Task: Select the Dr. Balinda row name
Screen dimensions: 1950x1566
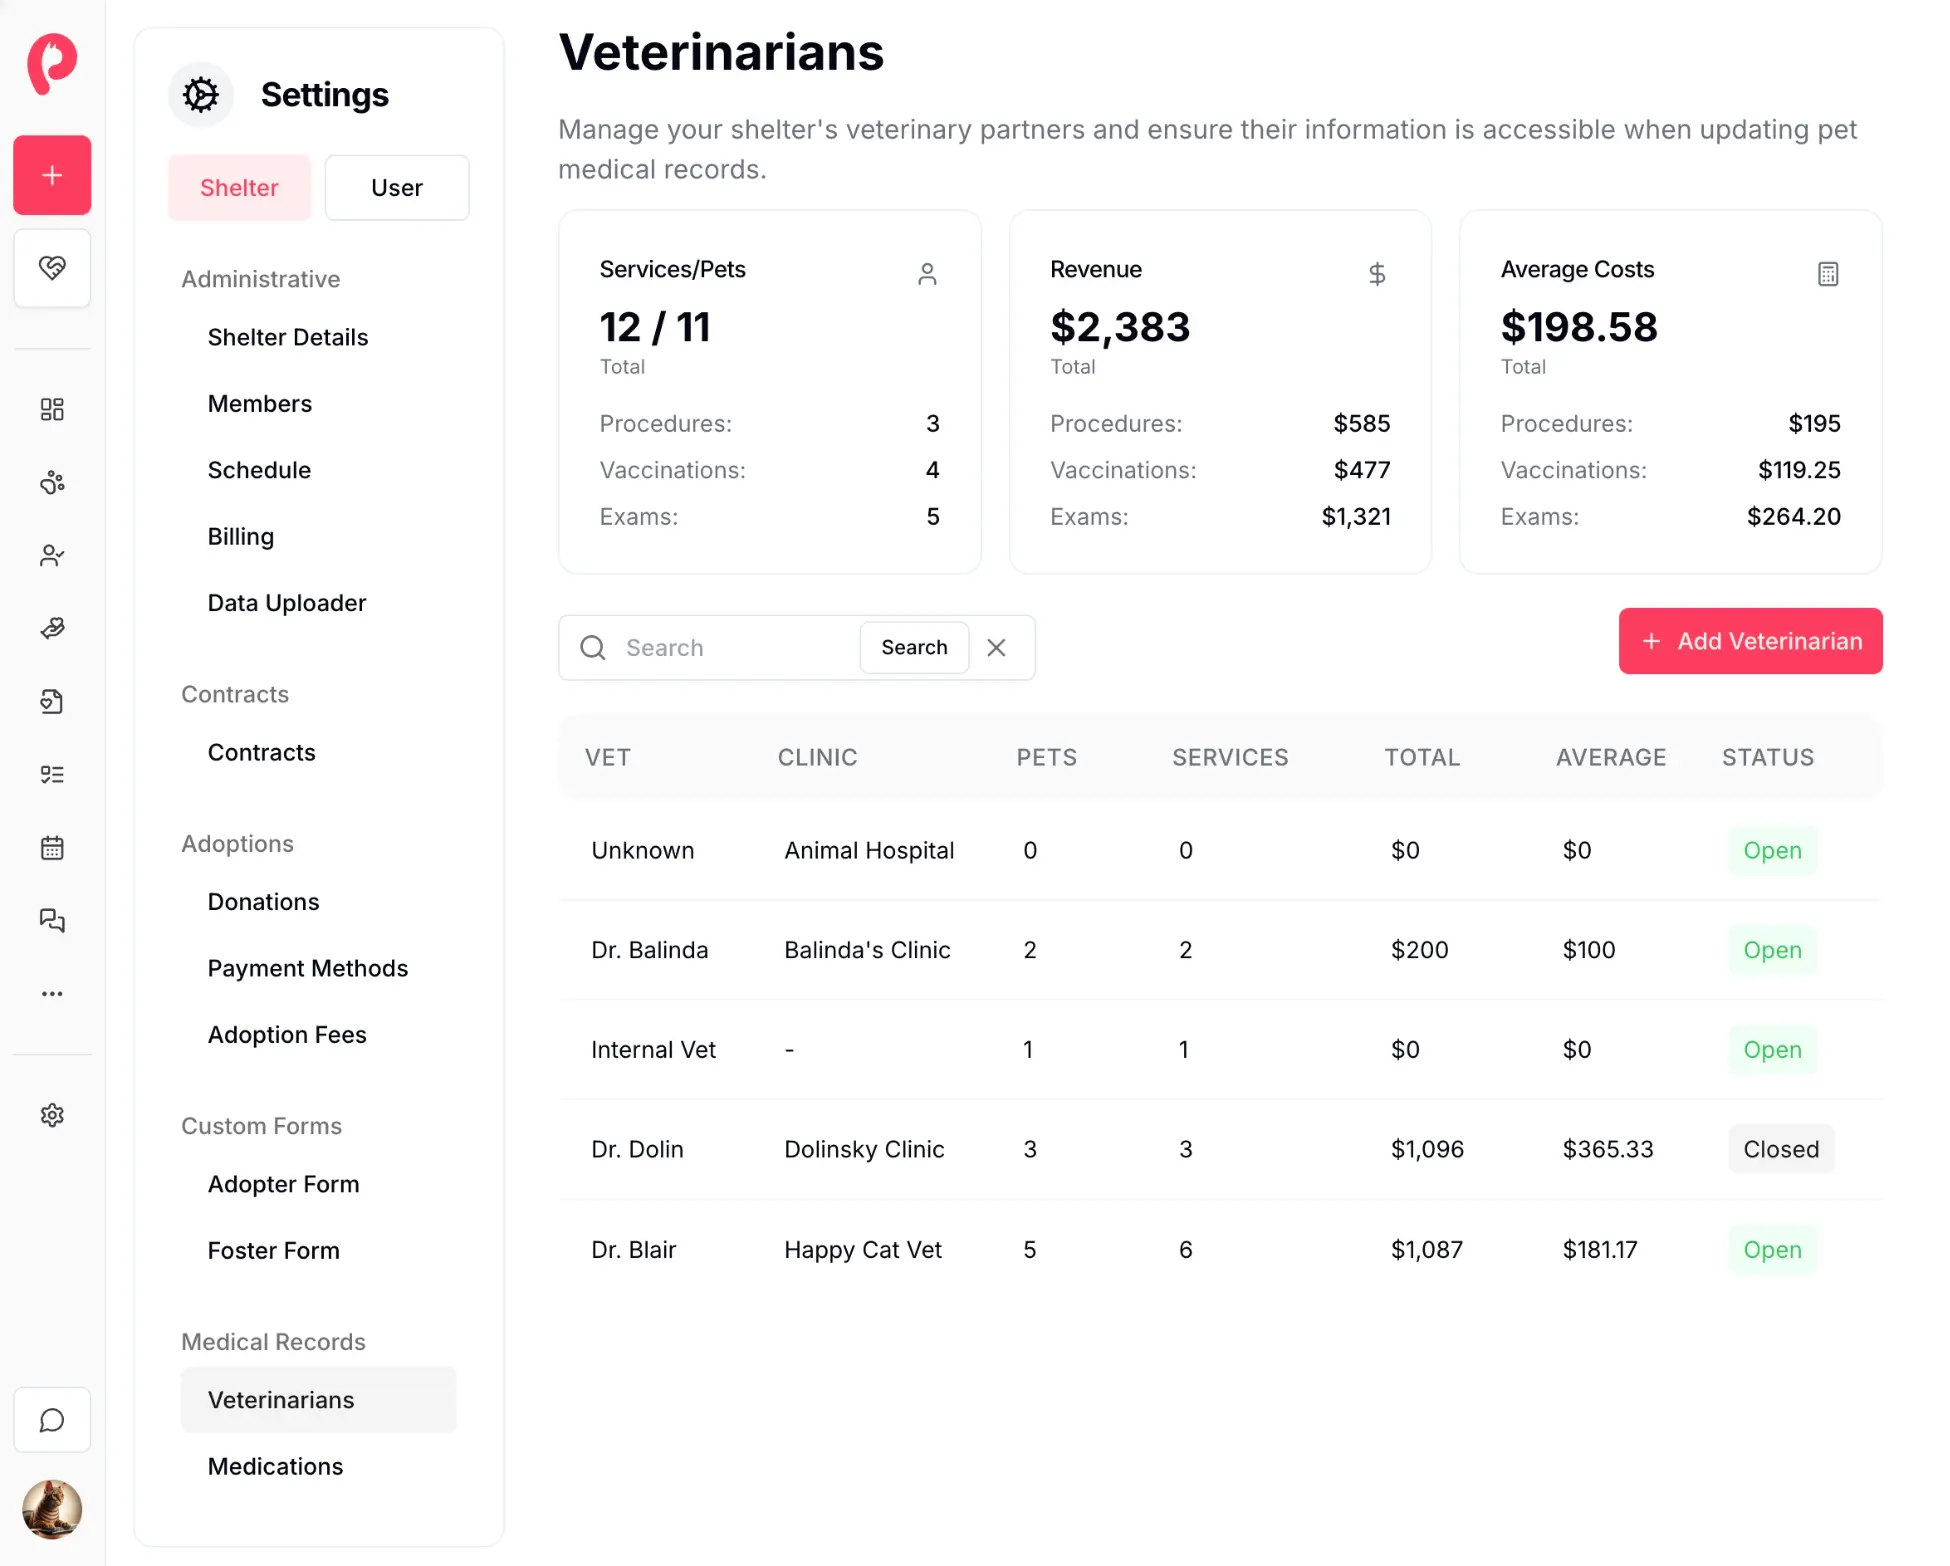Action: pos(650,950)
